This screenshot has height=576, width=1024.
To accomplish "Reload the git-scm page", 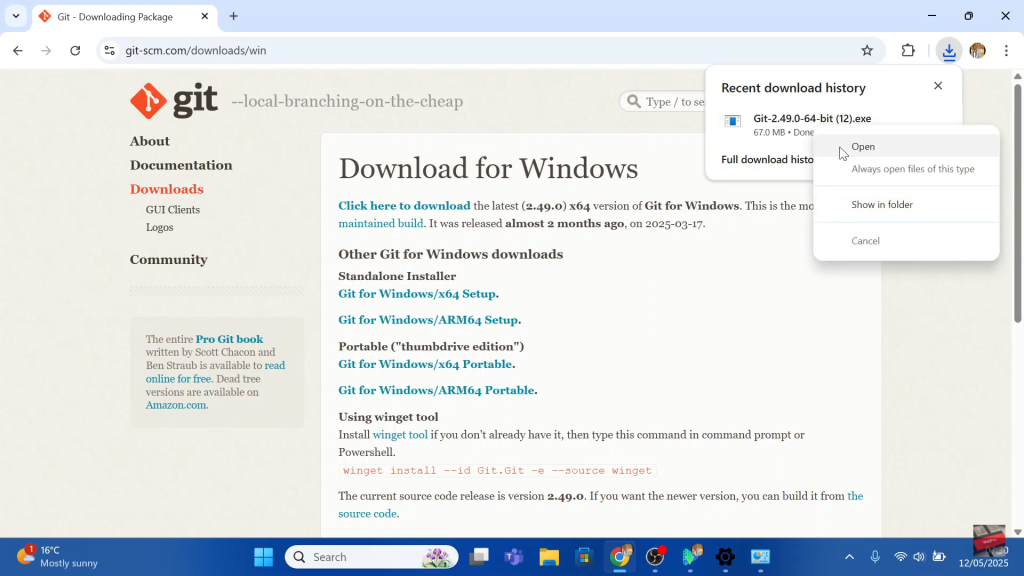I will click(75, 50).
